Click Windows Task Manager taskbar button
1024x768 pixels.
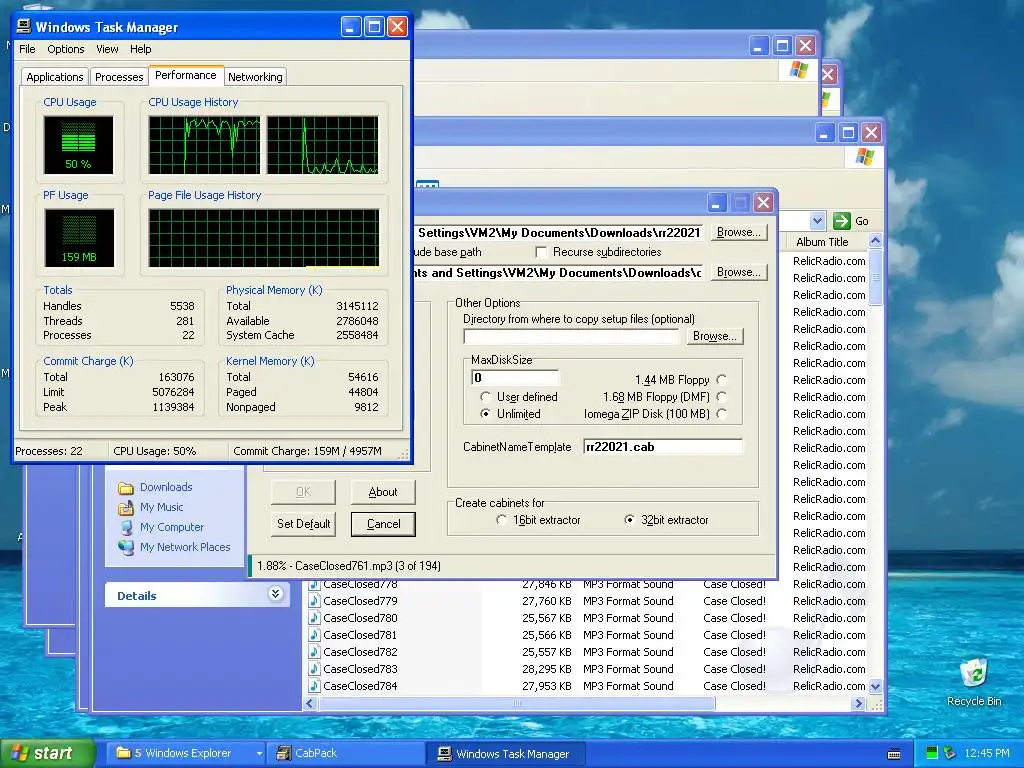(x=505, y=754)
